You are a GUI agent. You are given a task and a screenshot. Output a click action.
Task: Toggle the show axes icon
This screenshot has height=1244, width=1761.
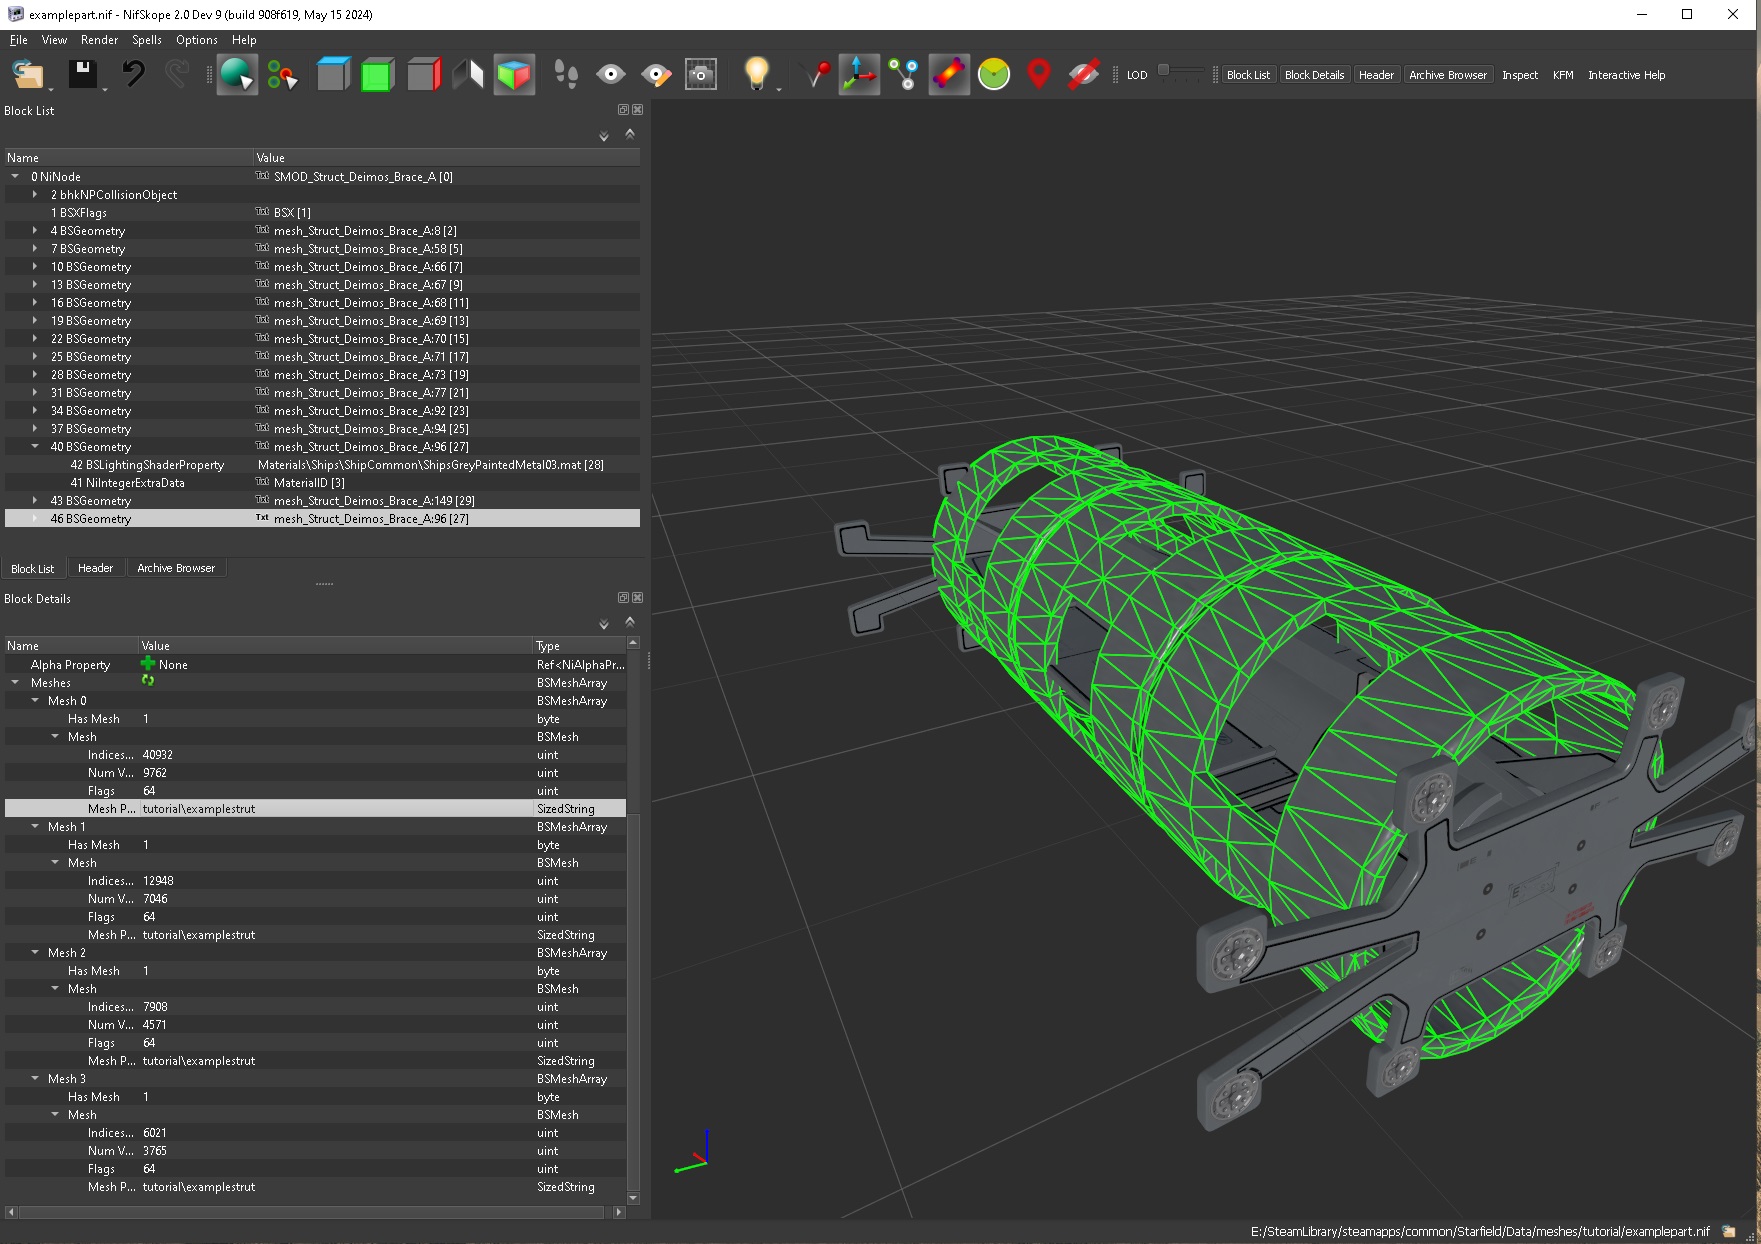click(859, 75)
